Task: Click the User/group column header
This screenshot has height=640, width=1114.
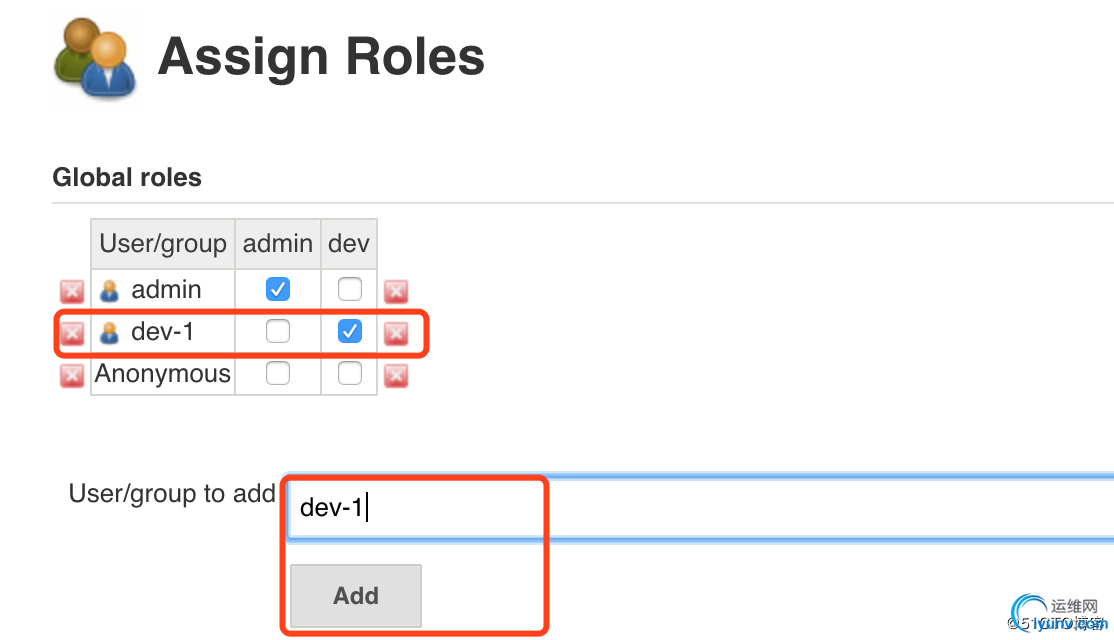Action: coord(163,244)
